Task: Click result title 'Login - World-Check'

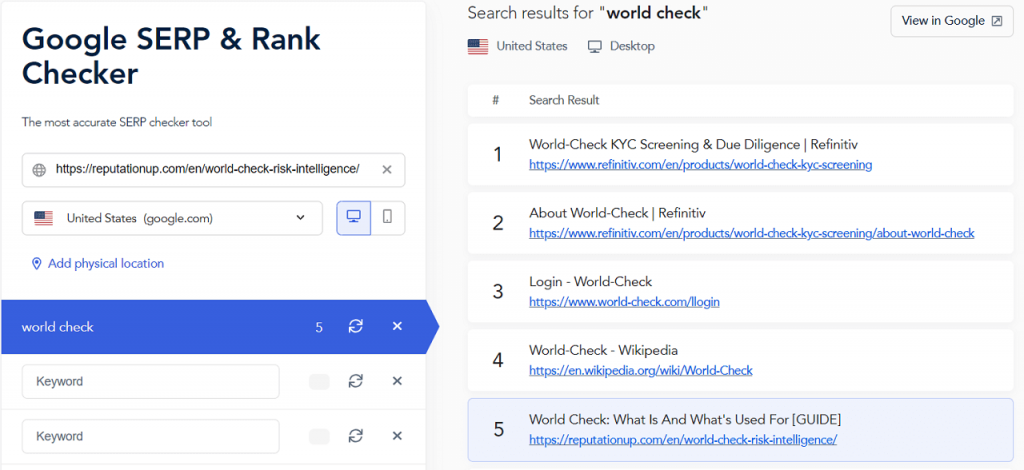Action: 590,282
